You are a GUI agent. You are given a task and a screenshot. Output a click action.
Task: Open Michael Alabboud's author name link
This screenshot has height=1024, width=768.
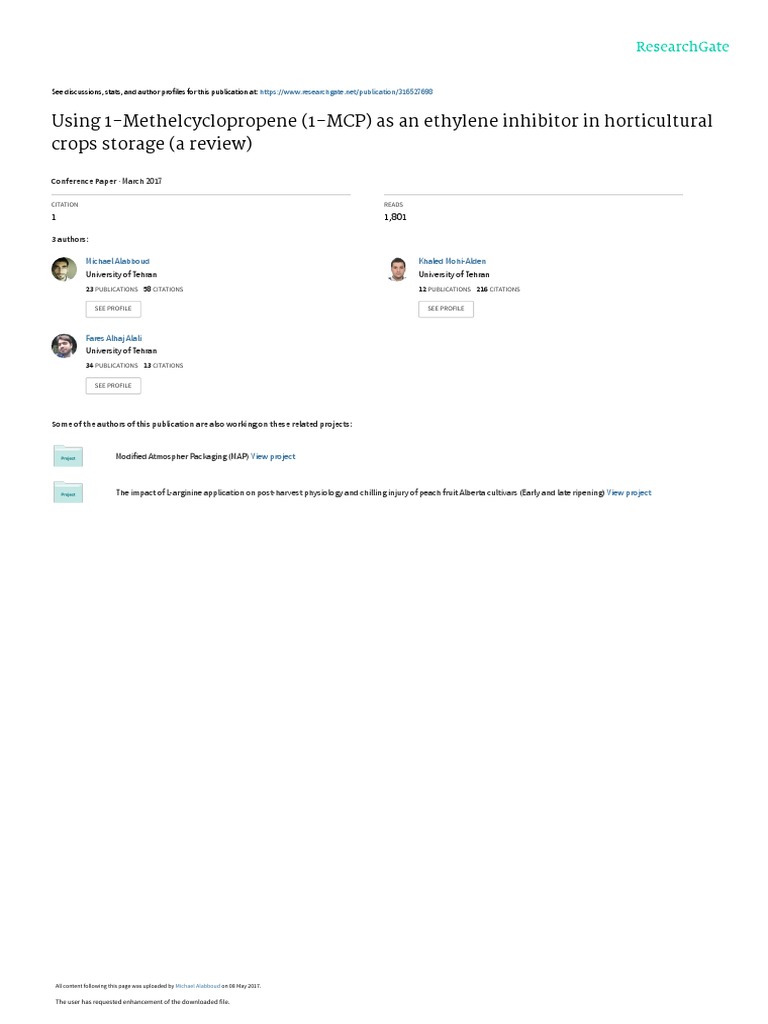118,261
